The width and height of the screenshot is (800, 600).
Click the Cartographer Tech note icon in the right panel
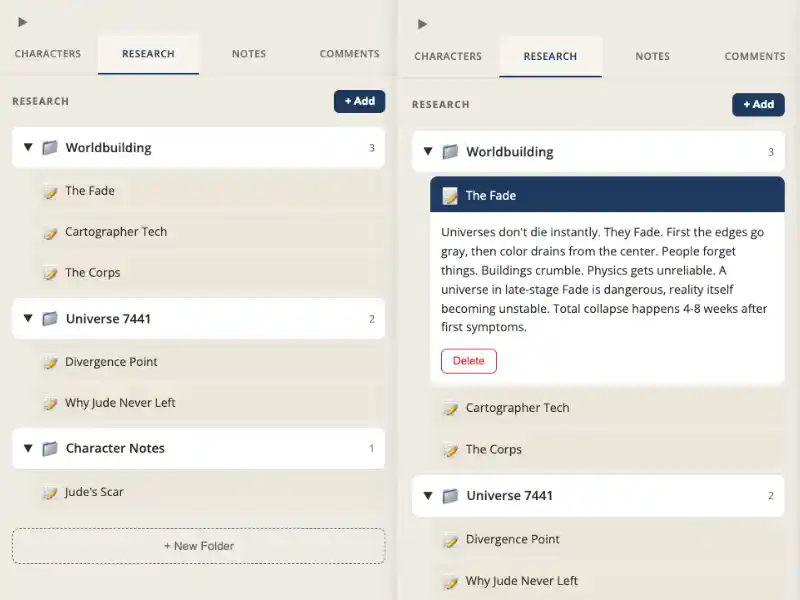point(450,408)
